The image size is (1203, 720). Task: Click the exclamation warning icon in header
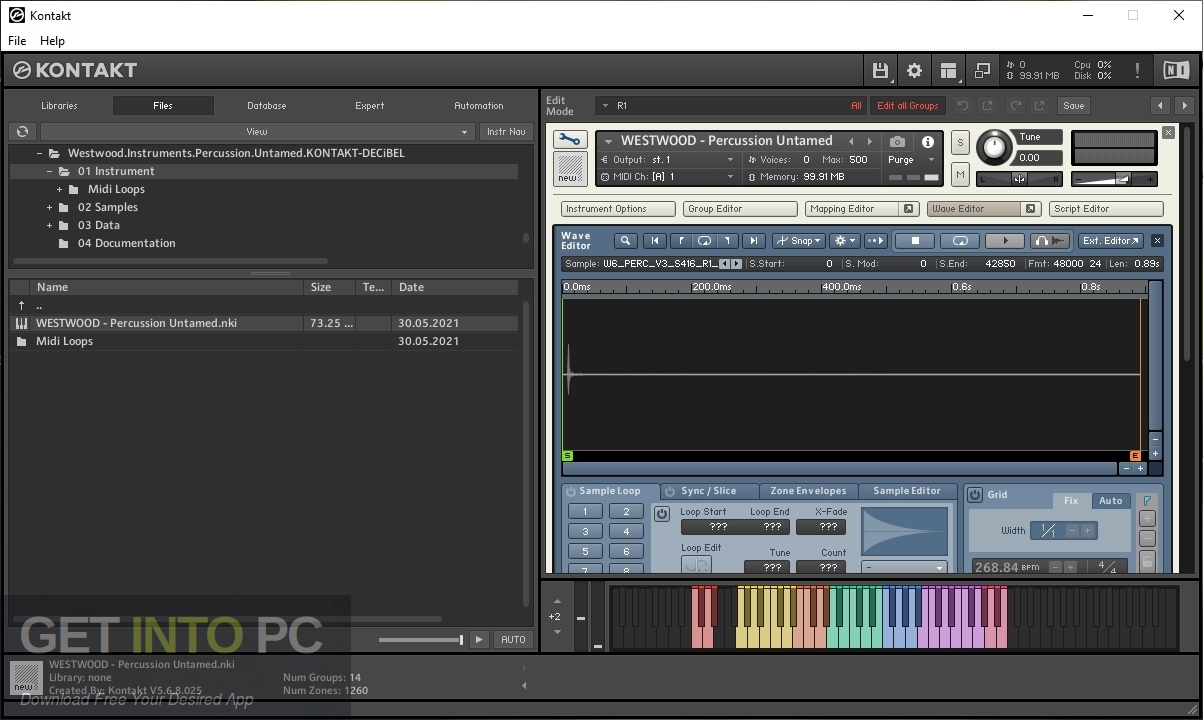(1137, 70)
